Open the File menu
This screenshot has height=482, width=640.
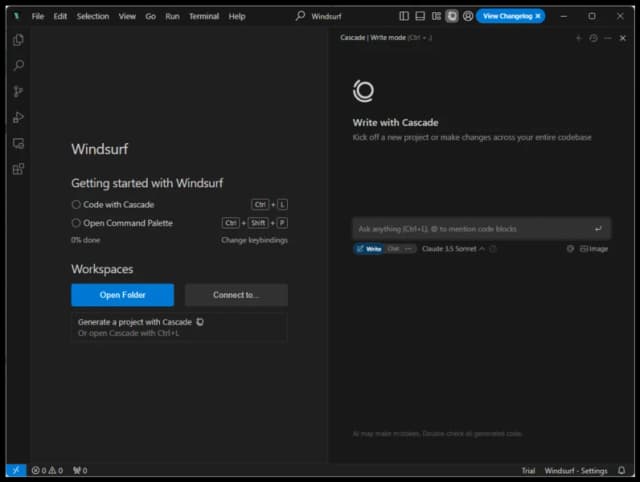point(38,16)
